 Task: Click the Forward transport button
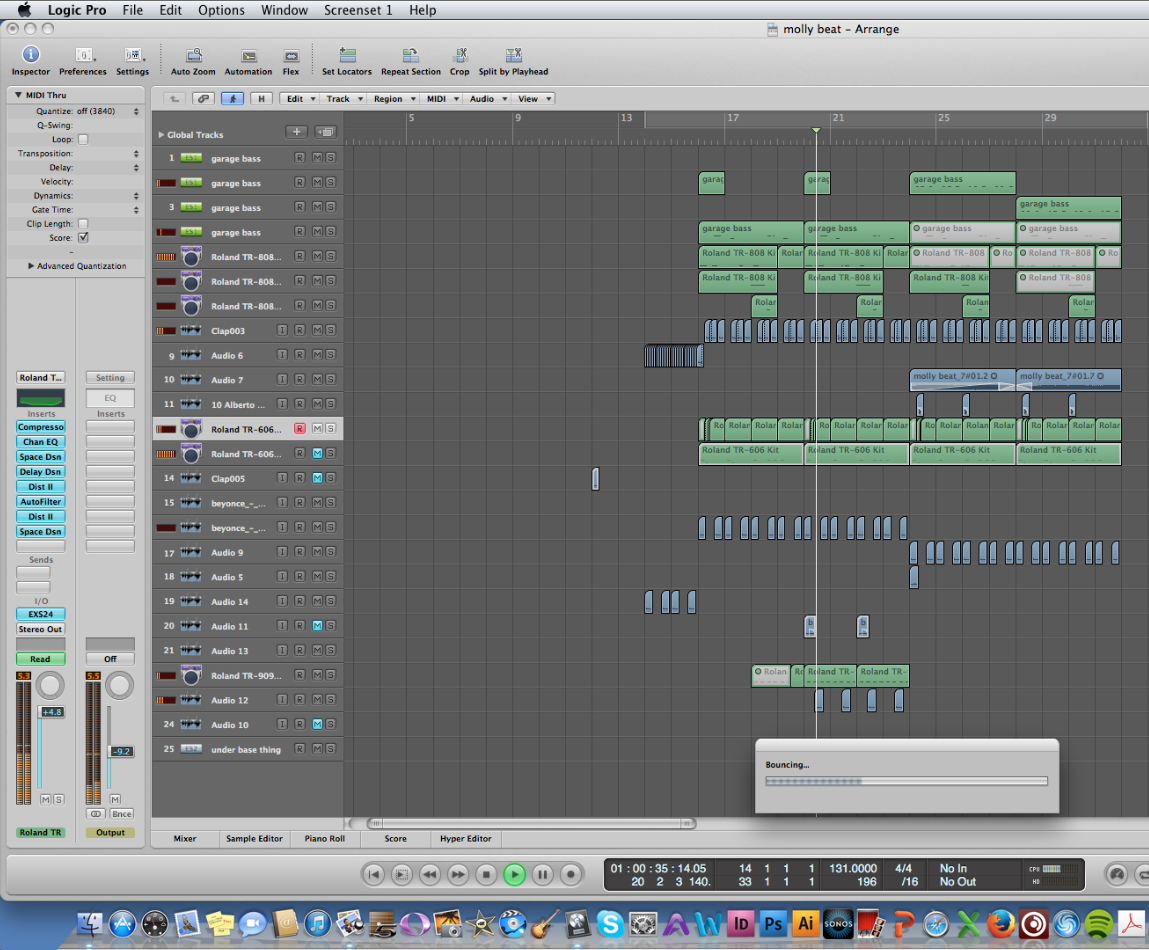pos(458,874)
